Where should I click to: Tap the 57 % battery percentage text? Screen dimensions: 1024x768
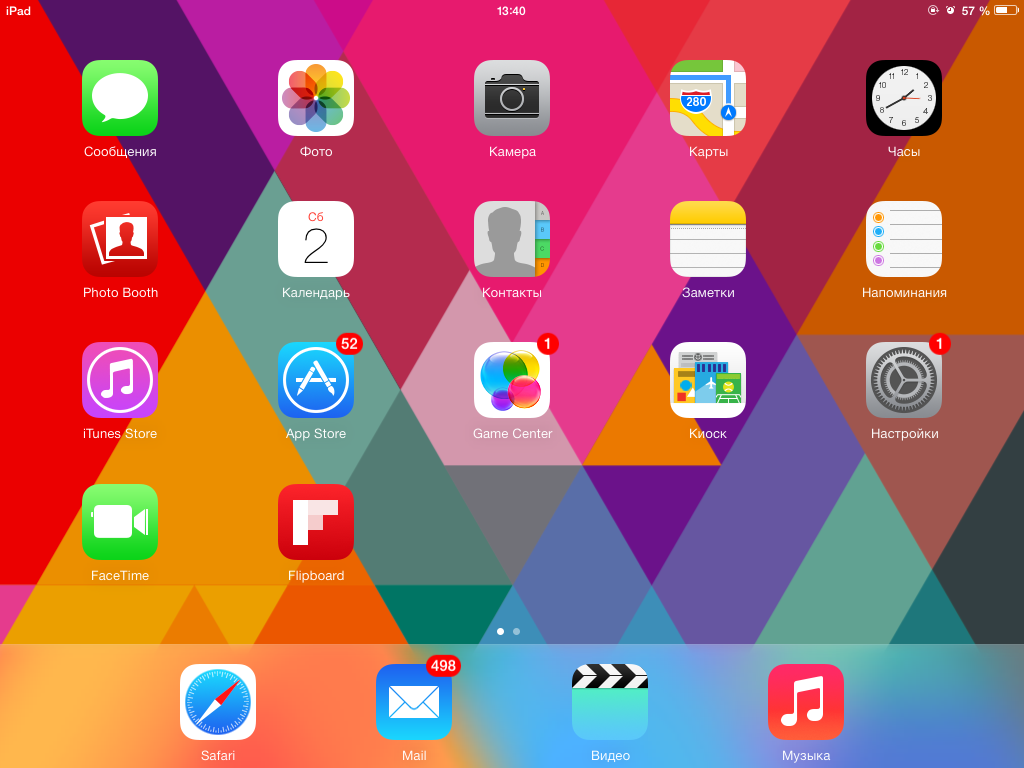pos(976,10)
